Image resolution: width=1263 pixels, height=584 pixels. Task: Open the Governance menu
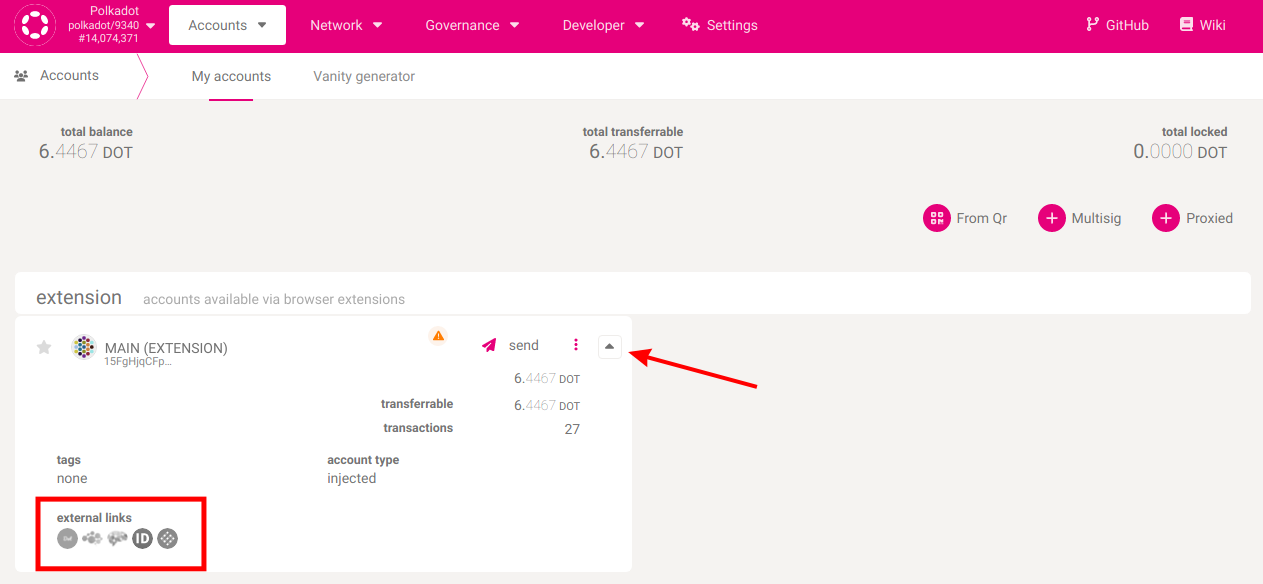[472, 25]
